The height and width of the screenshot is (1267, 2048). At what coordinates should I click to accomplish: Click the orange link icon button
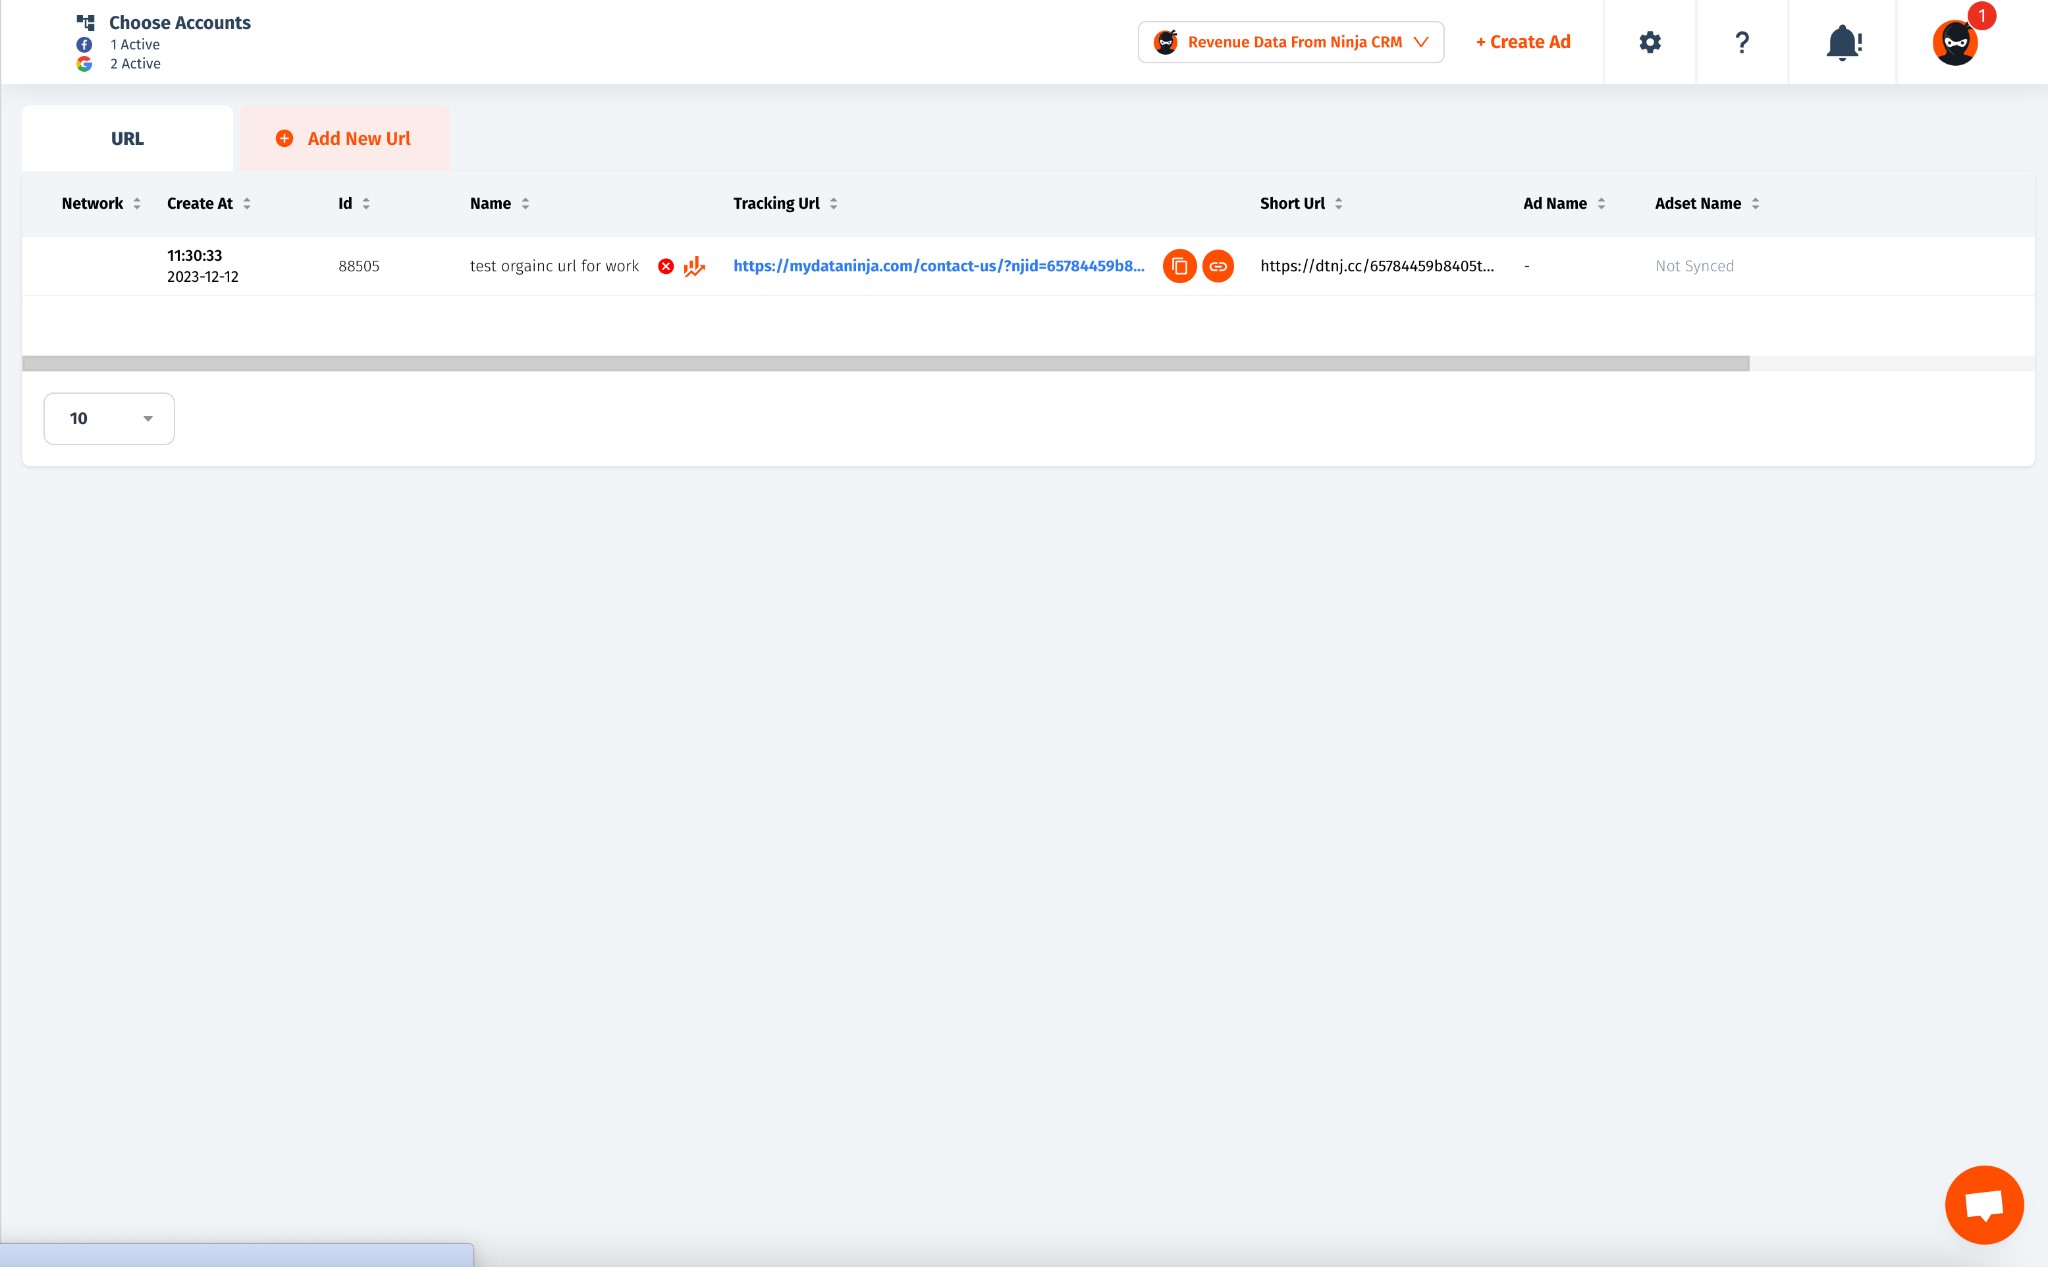point(1217,266)
